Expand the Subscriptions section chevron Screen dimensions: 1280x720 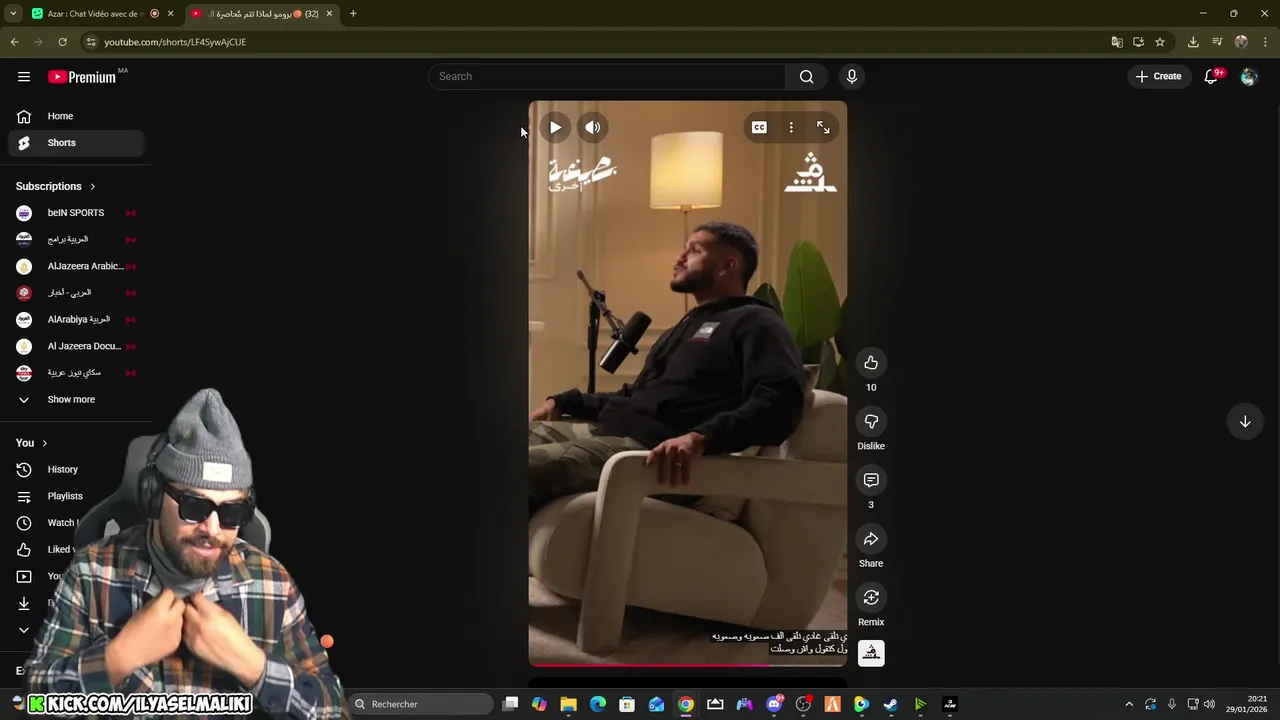coord(93,186)
